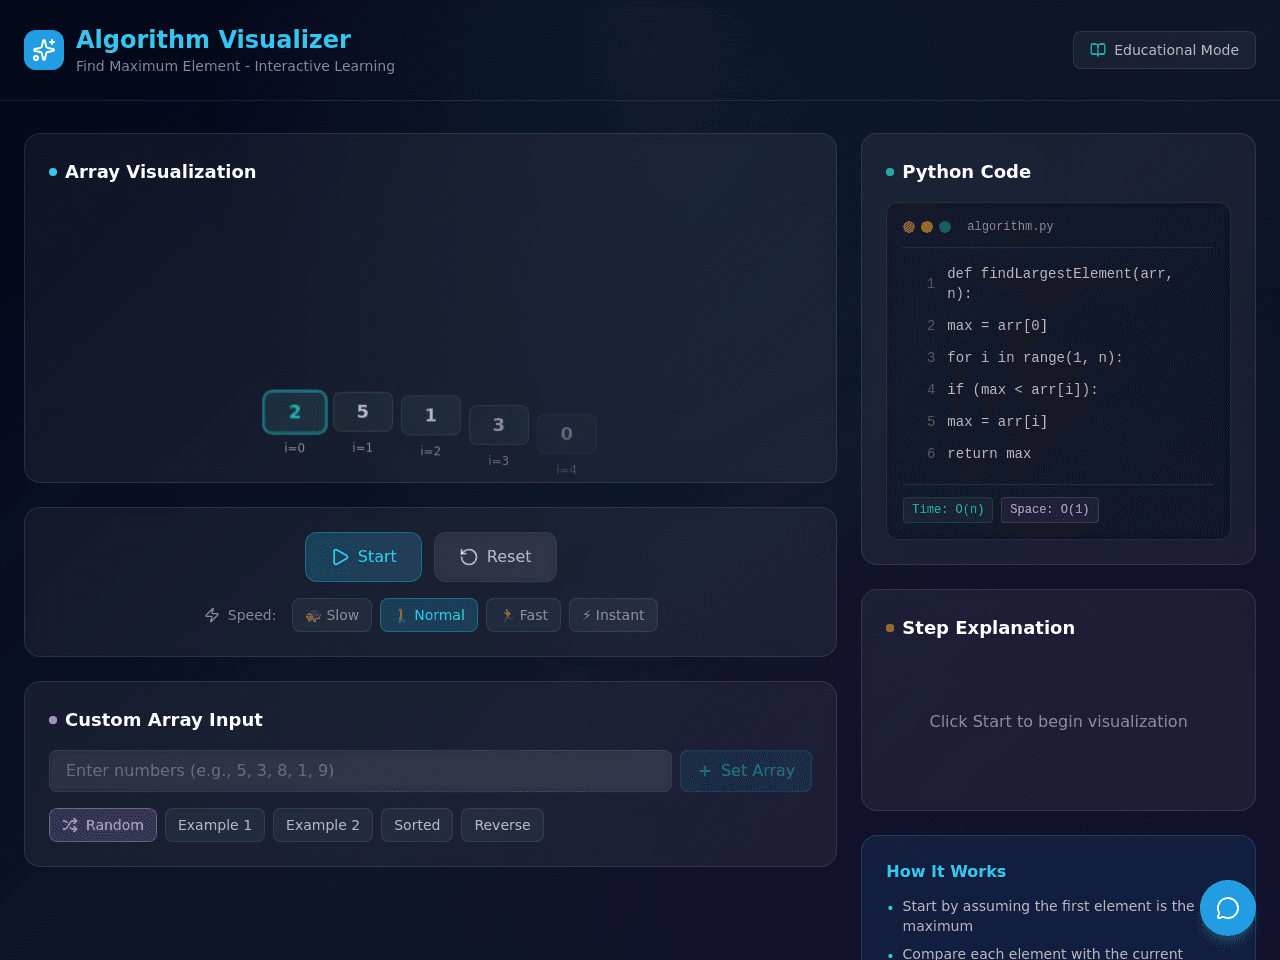
Task: Click the Space: O(1) badge
Action: 1050,510
